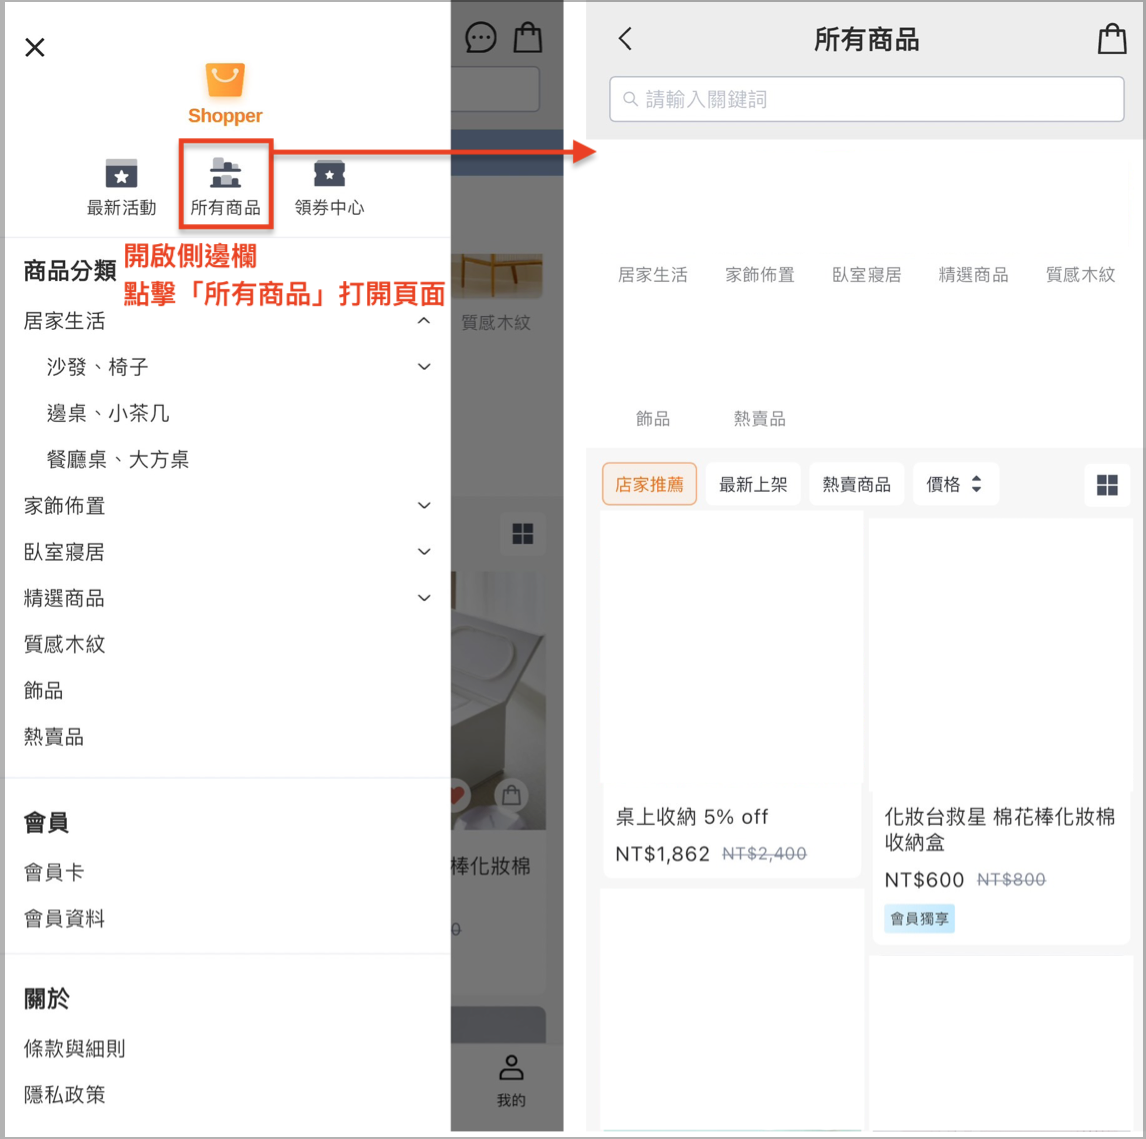Toggle 價格 sort order
1146x1139 pixels.
[x=955, y=484]
